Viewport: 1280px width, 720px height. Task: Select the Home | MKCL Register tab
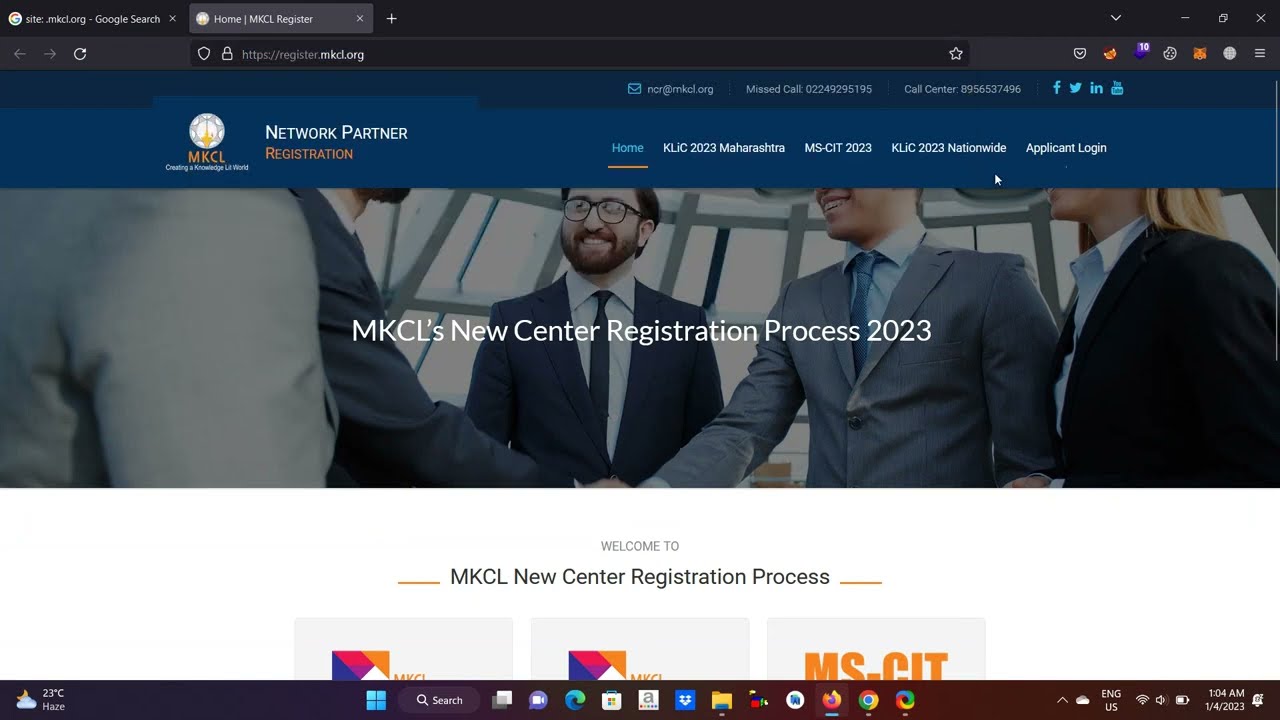click(281, 19)
